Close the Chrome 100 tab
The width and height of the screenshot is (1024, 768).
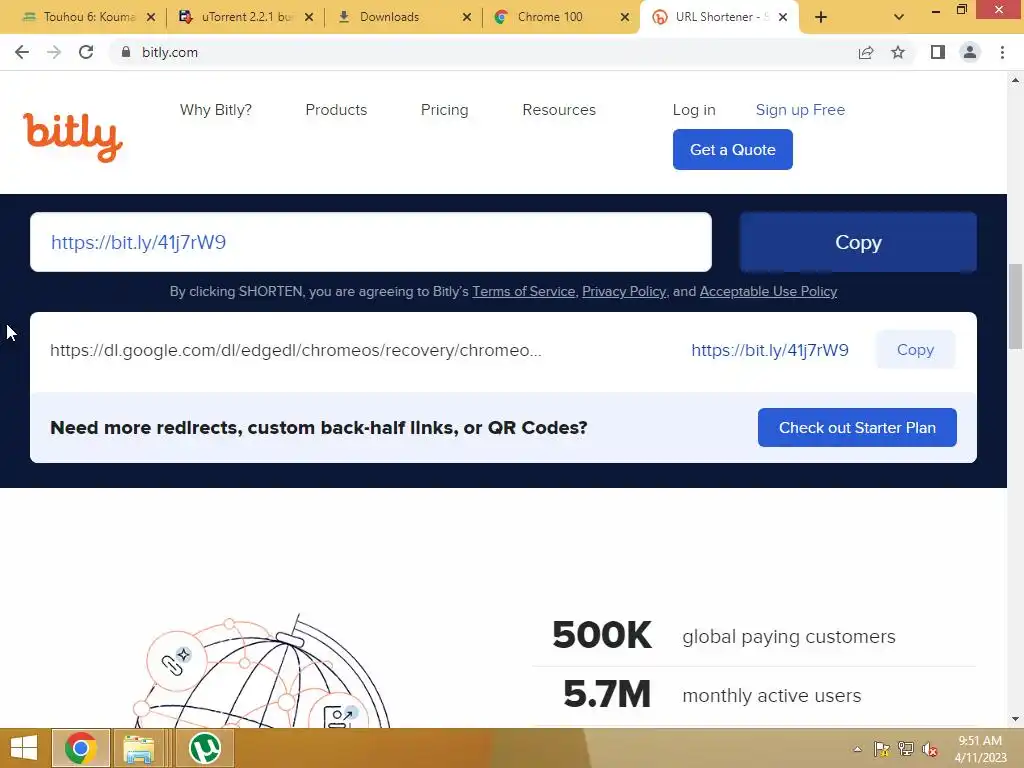pos(625,17)
